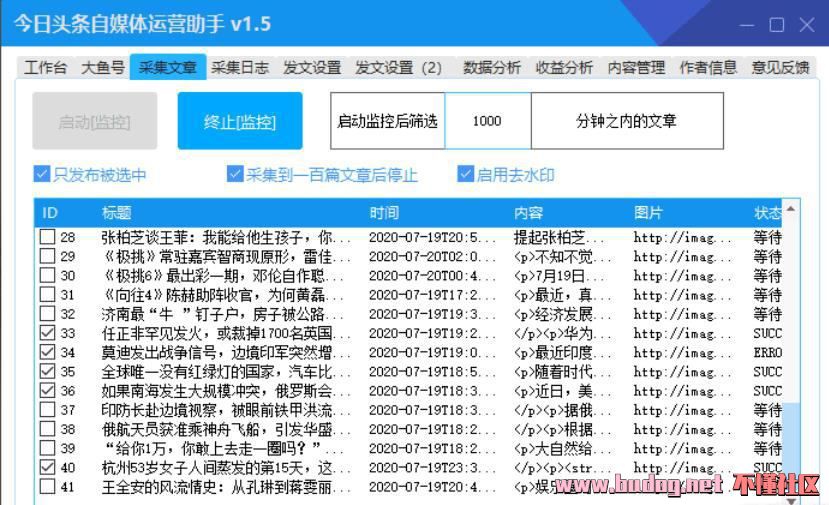Click the 内容 column header
The height and width of the screenshot is (505, 829).
point(528,213)
